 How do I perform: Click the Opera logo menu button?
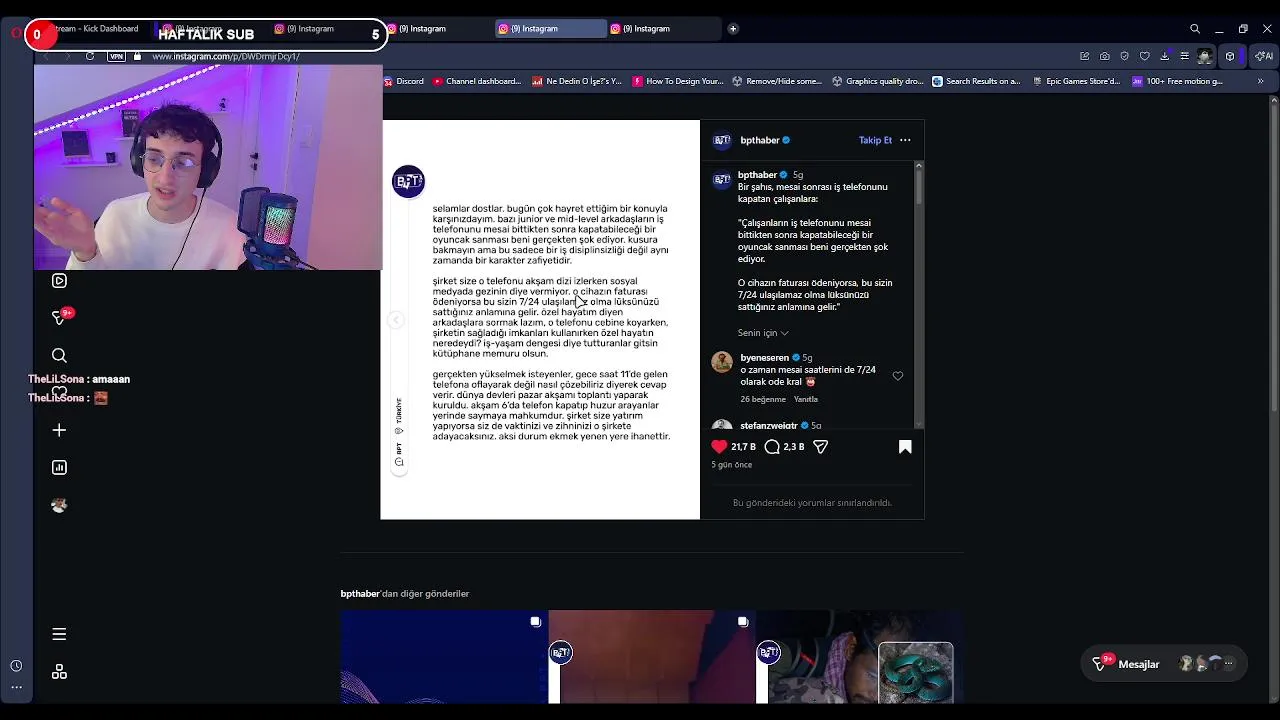[16, 34]
